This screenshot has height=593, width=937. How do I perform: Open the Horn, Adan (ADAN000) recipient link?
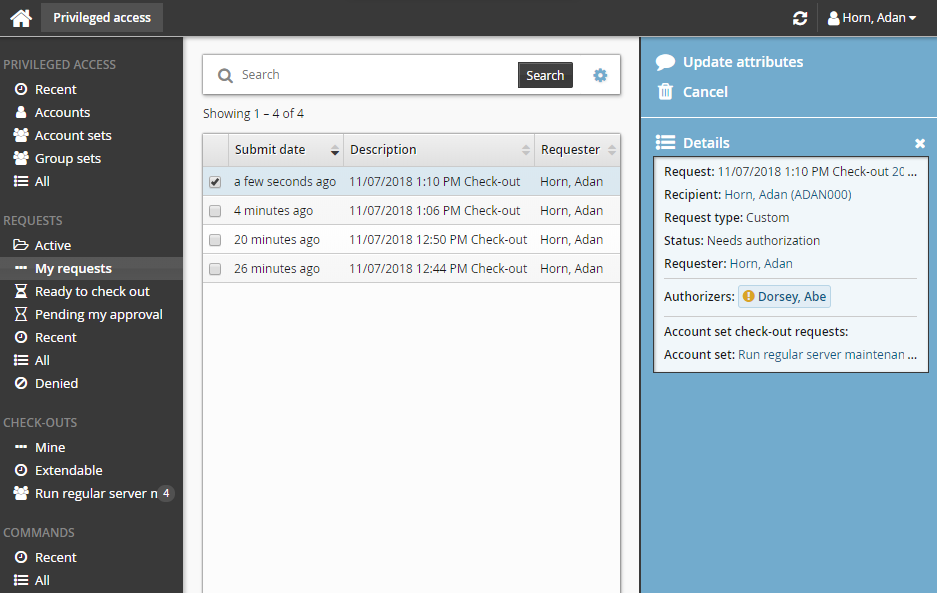click(788, 195)
